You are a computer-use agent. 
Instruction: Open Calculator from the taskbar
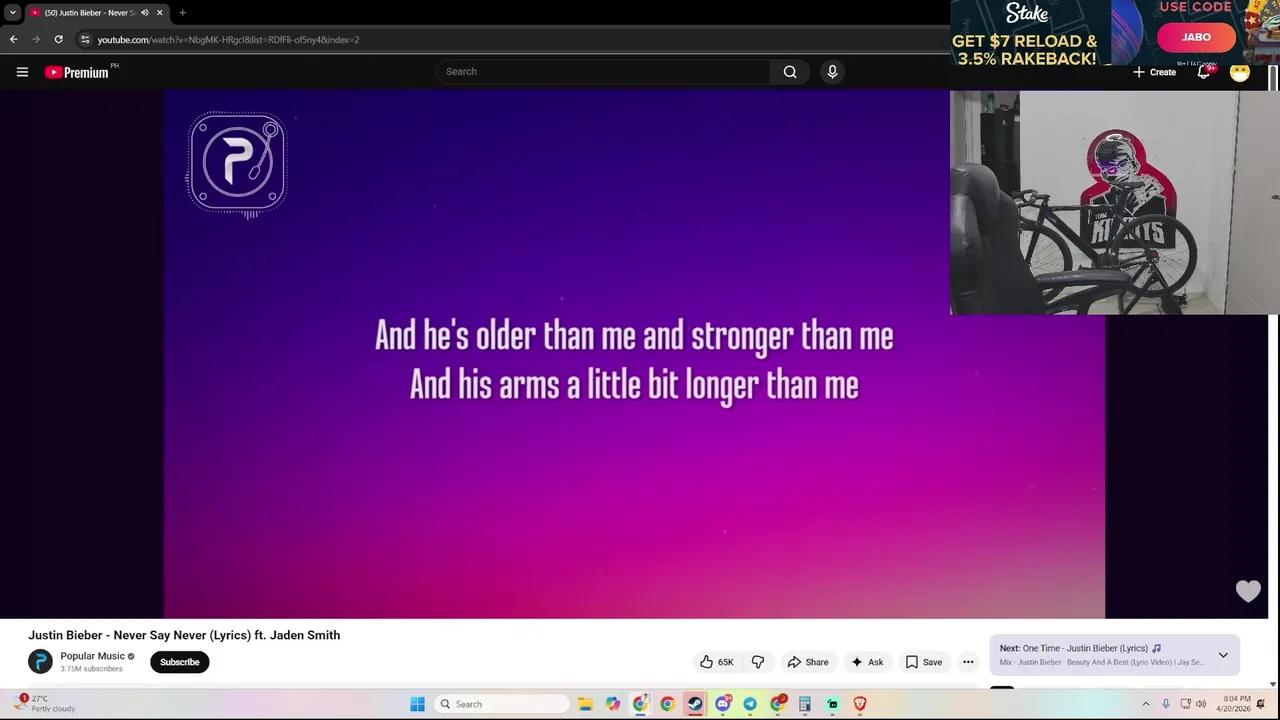point(805,704)
